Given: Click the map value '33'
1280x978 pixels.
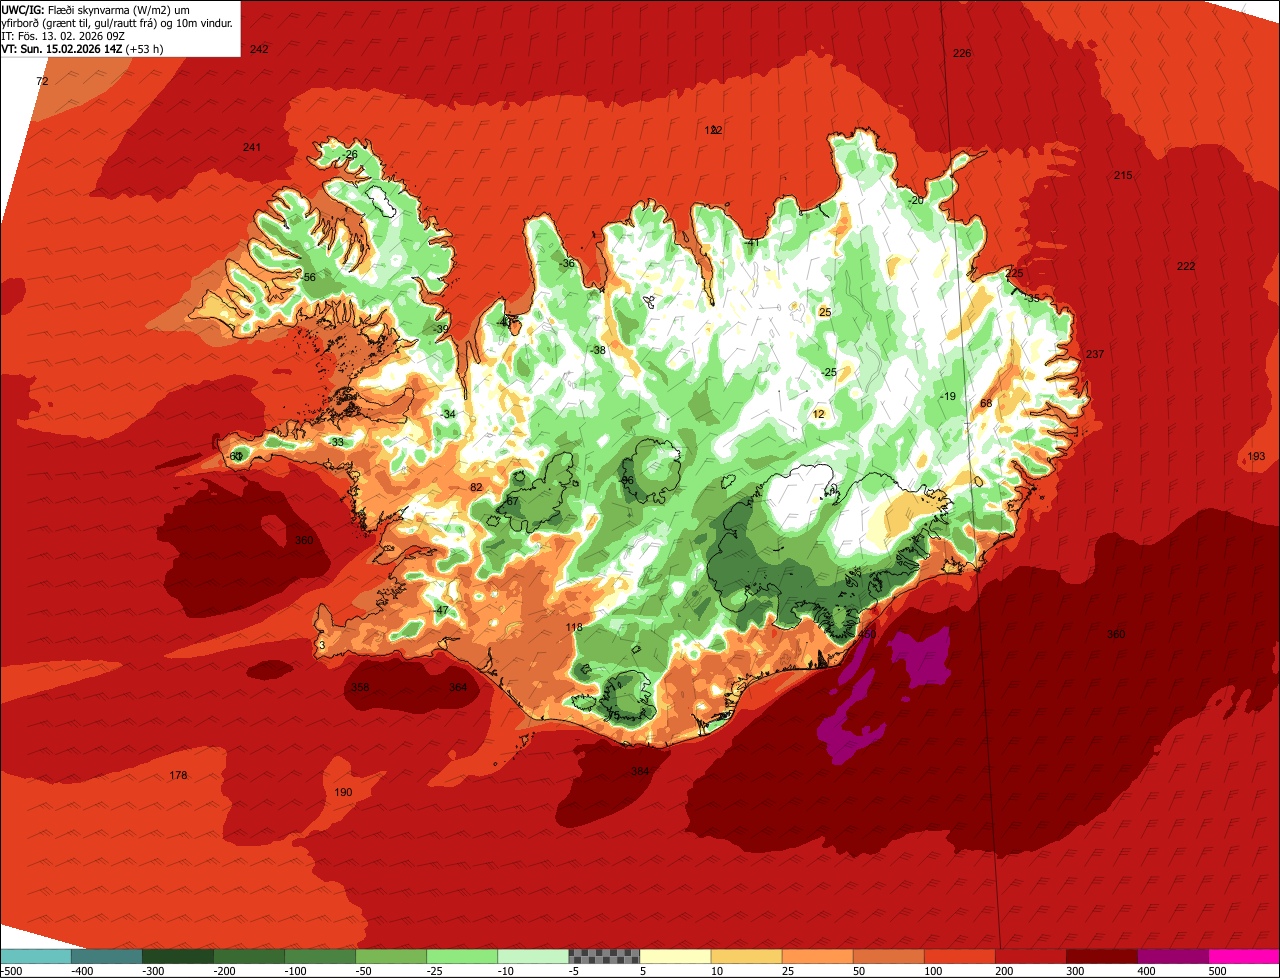Looking at the screenshot, I should click(x=337, y=442).
